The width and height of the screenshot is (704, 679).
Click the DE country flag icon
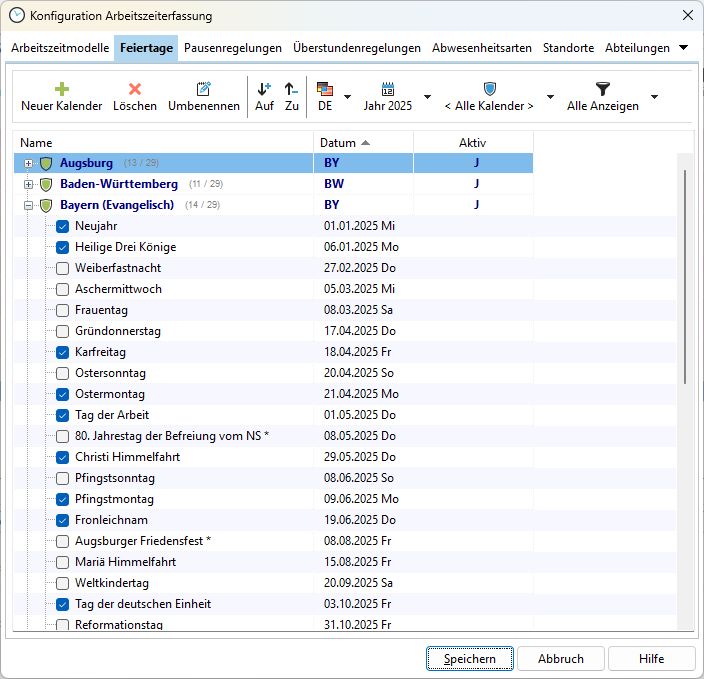click(x=325, y=89)
